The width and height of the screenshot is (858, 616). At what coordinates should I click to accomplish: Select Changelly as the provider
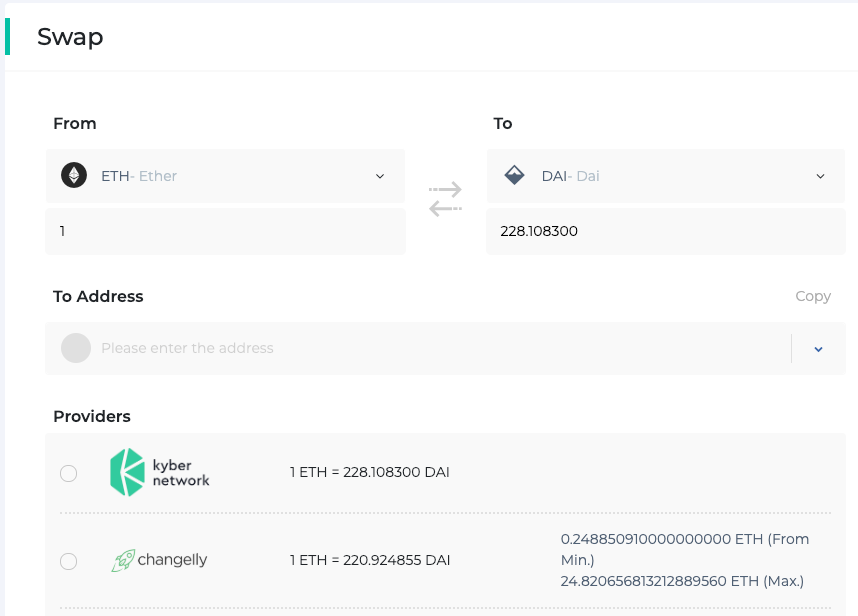point(68,561)
